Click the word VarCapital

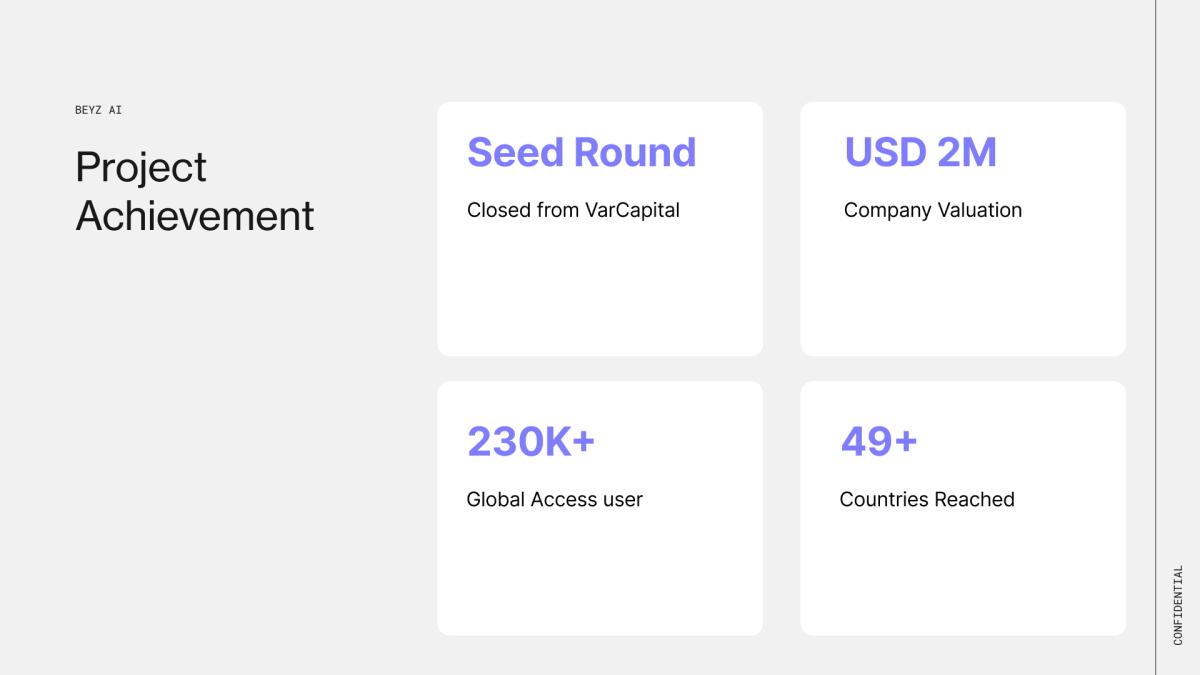632,210
